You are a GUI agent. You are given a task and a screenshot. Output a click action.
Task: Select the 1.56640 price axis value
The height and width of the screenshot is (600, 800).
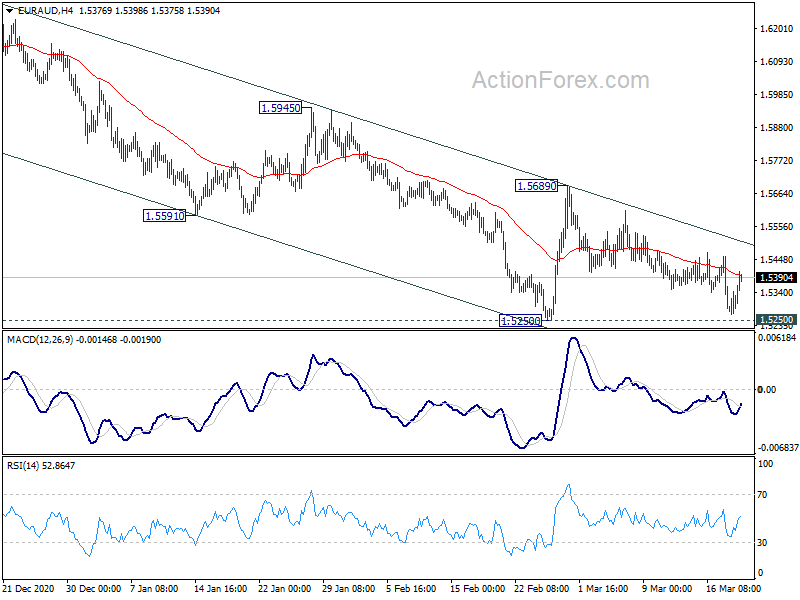click(777, 193)
